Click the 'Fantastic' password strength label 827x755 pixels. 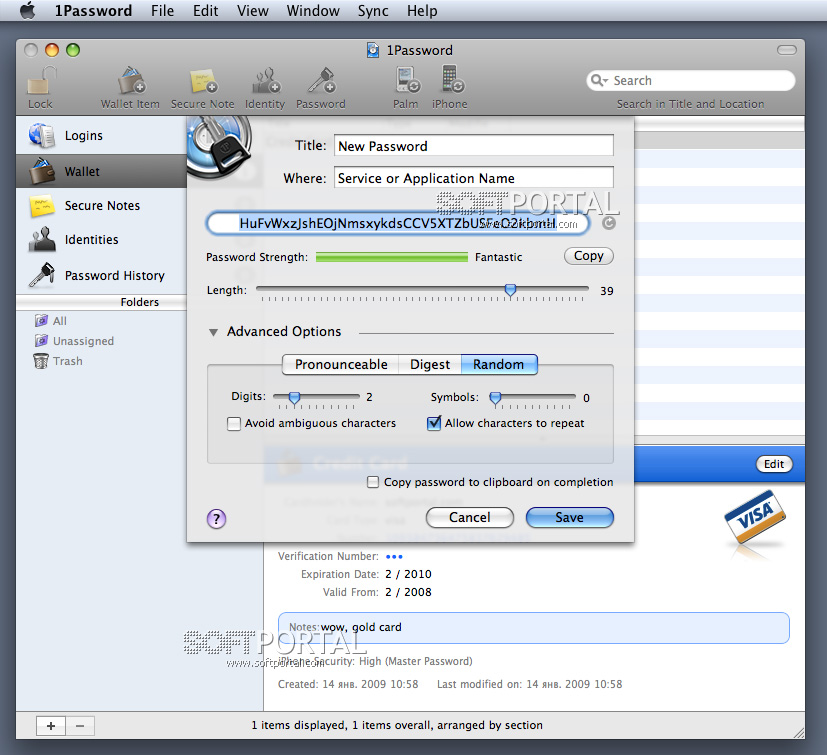(498, 257)
